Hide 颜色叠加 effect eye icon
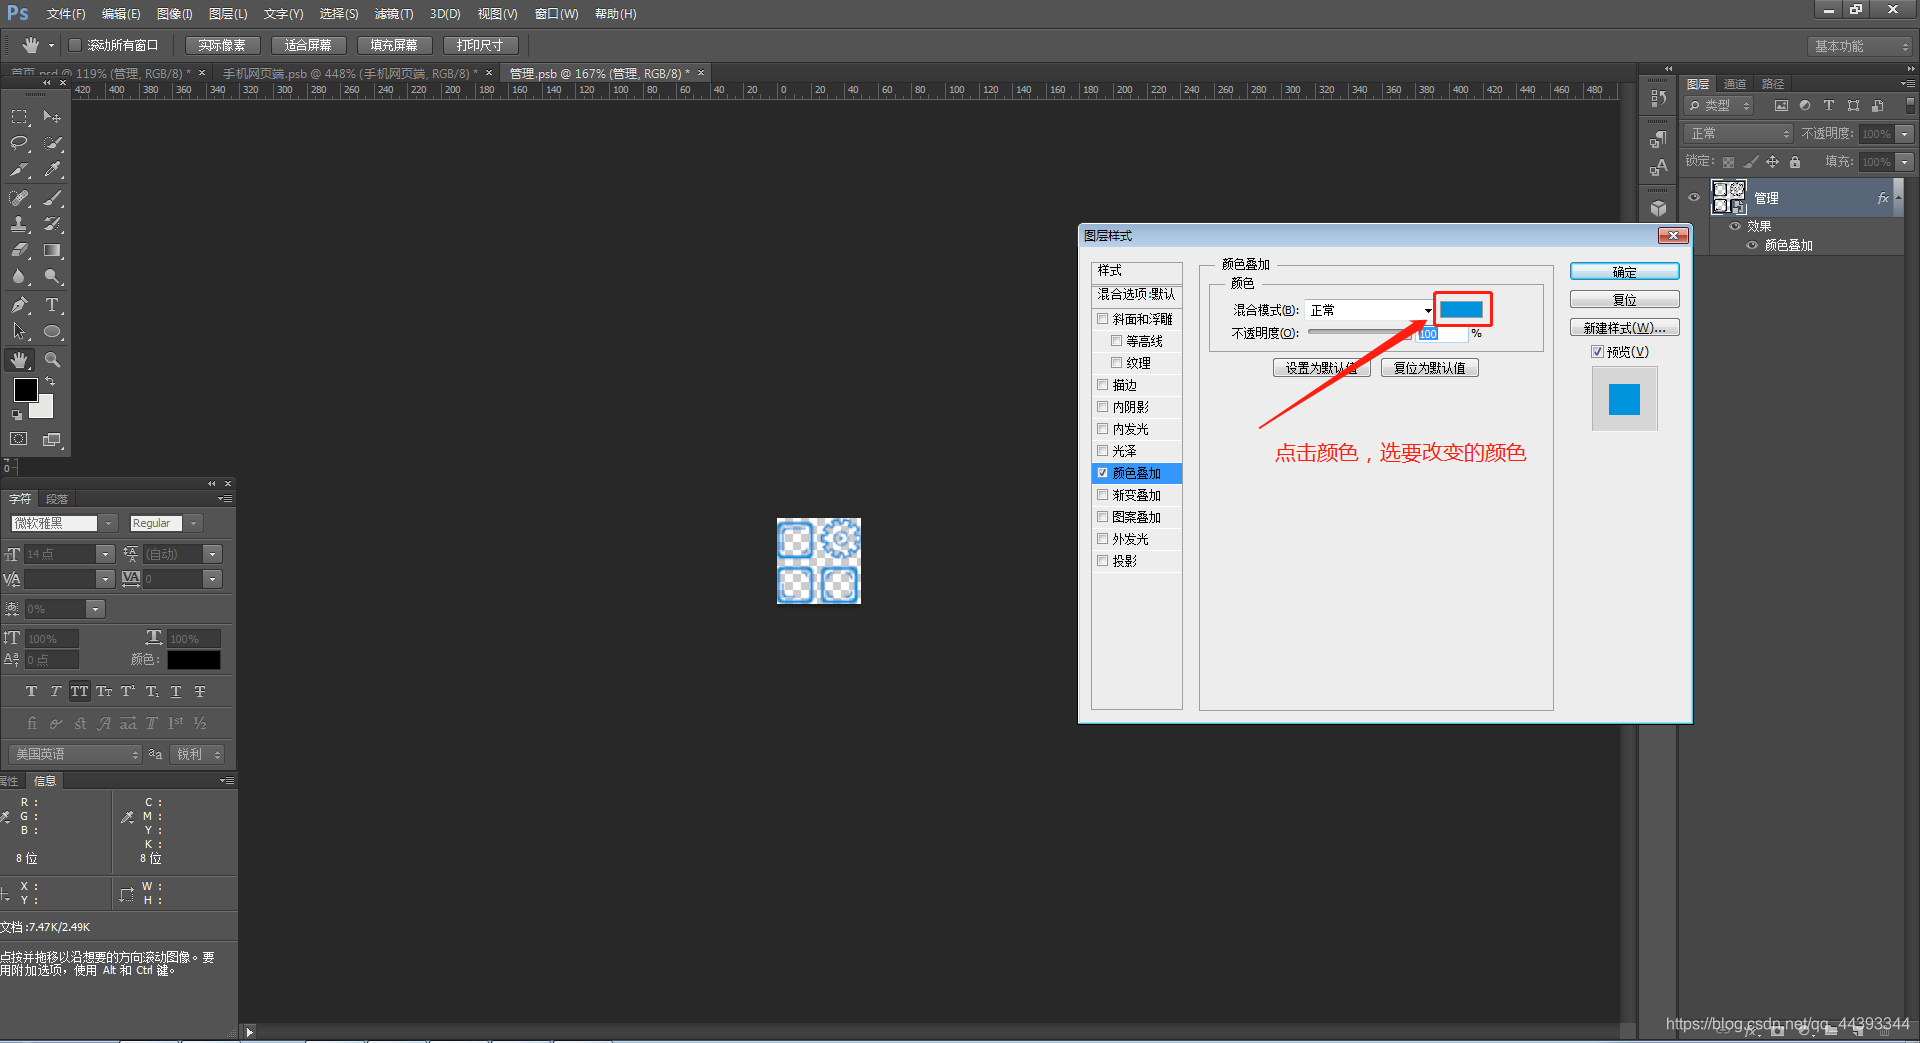 (1752, 245)
